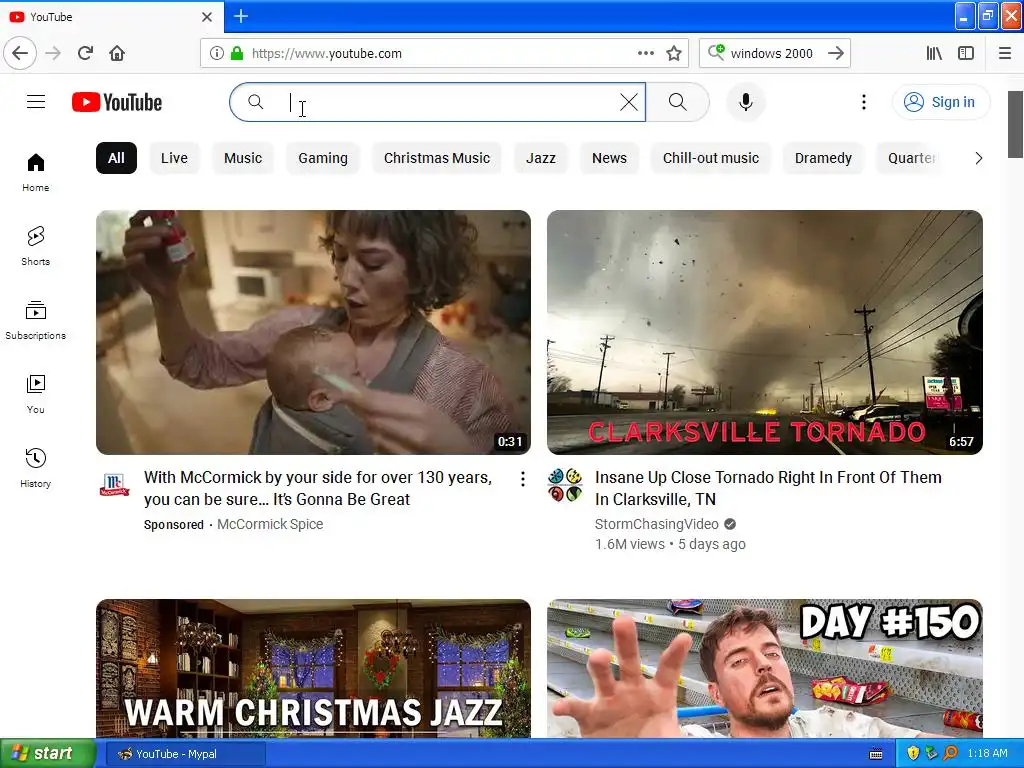The width and height of the screenshot is (1024, 768).
Task: Open the Insane Up Close Tornado video title
Action: (x=768, y=488)
